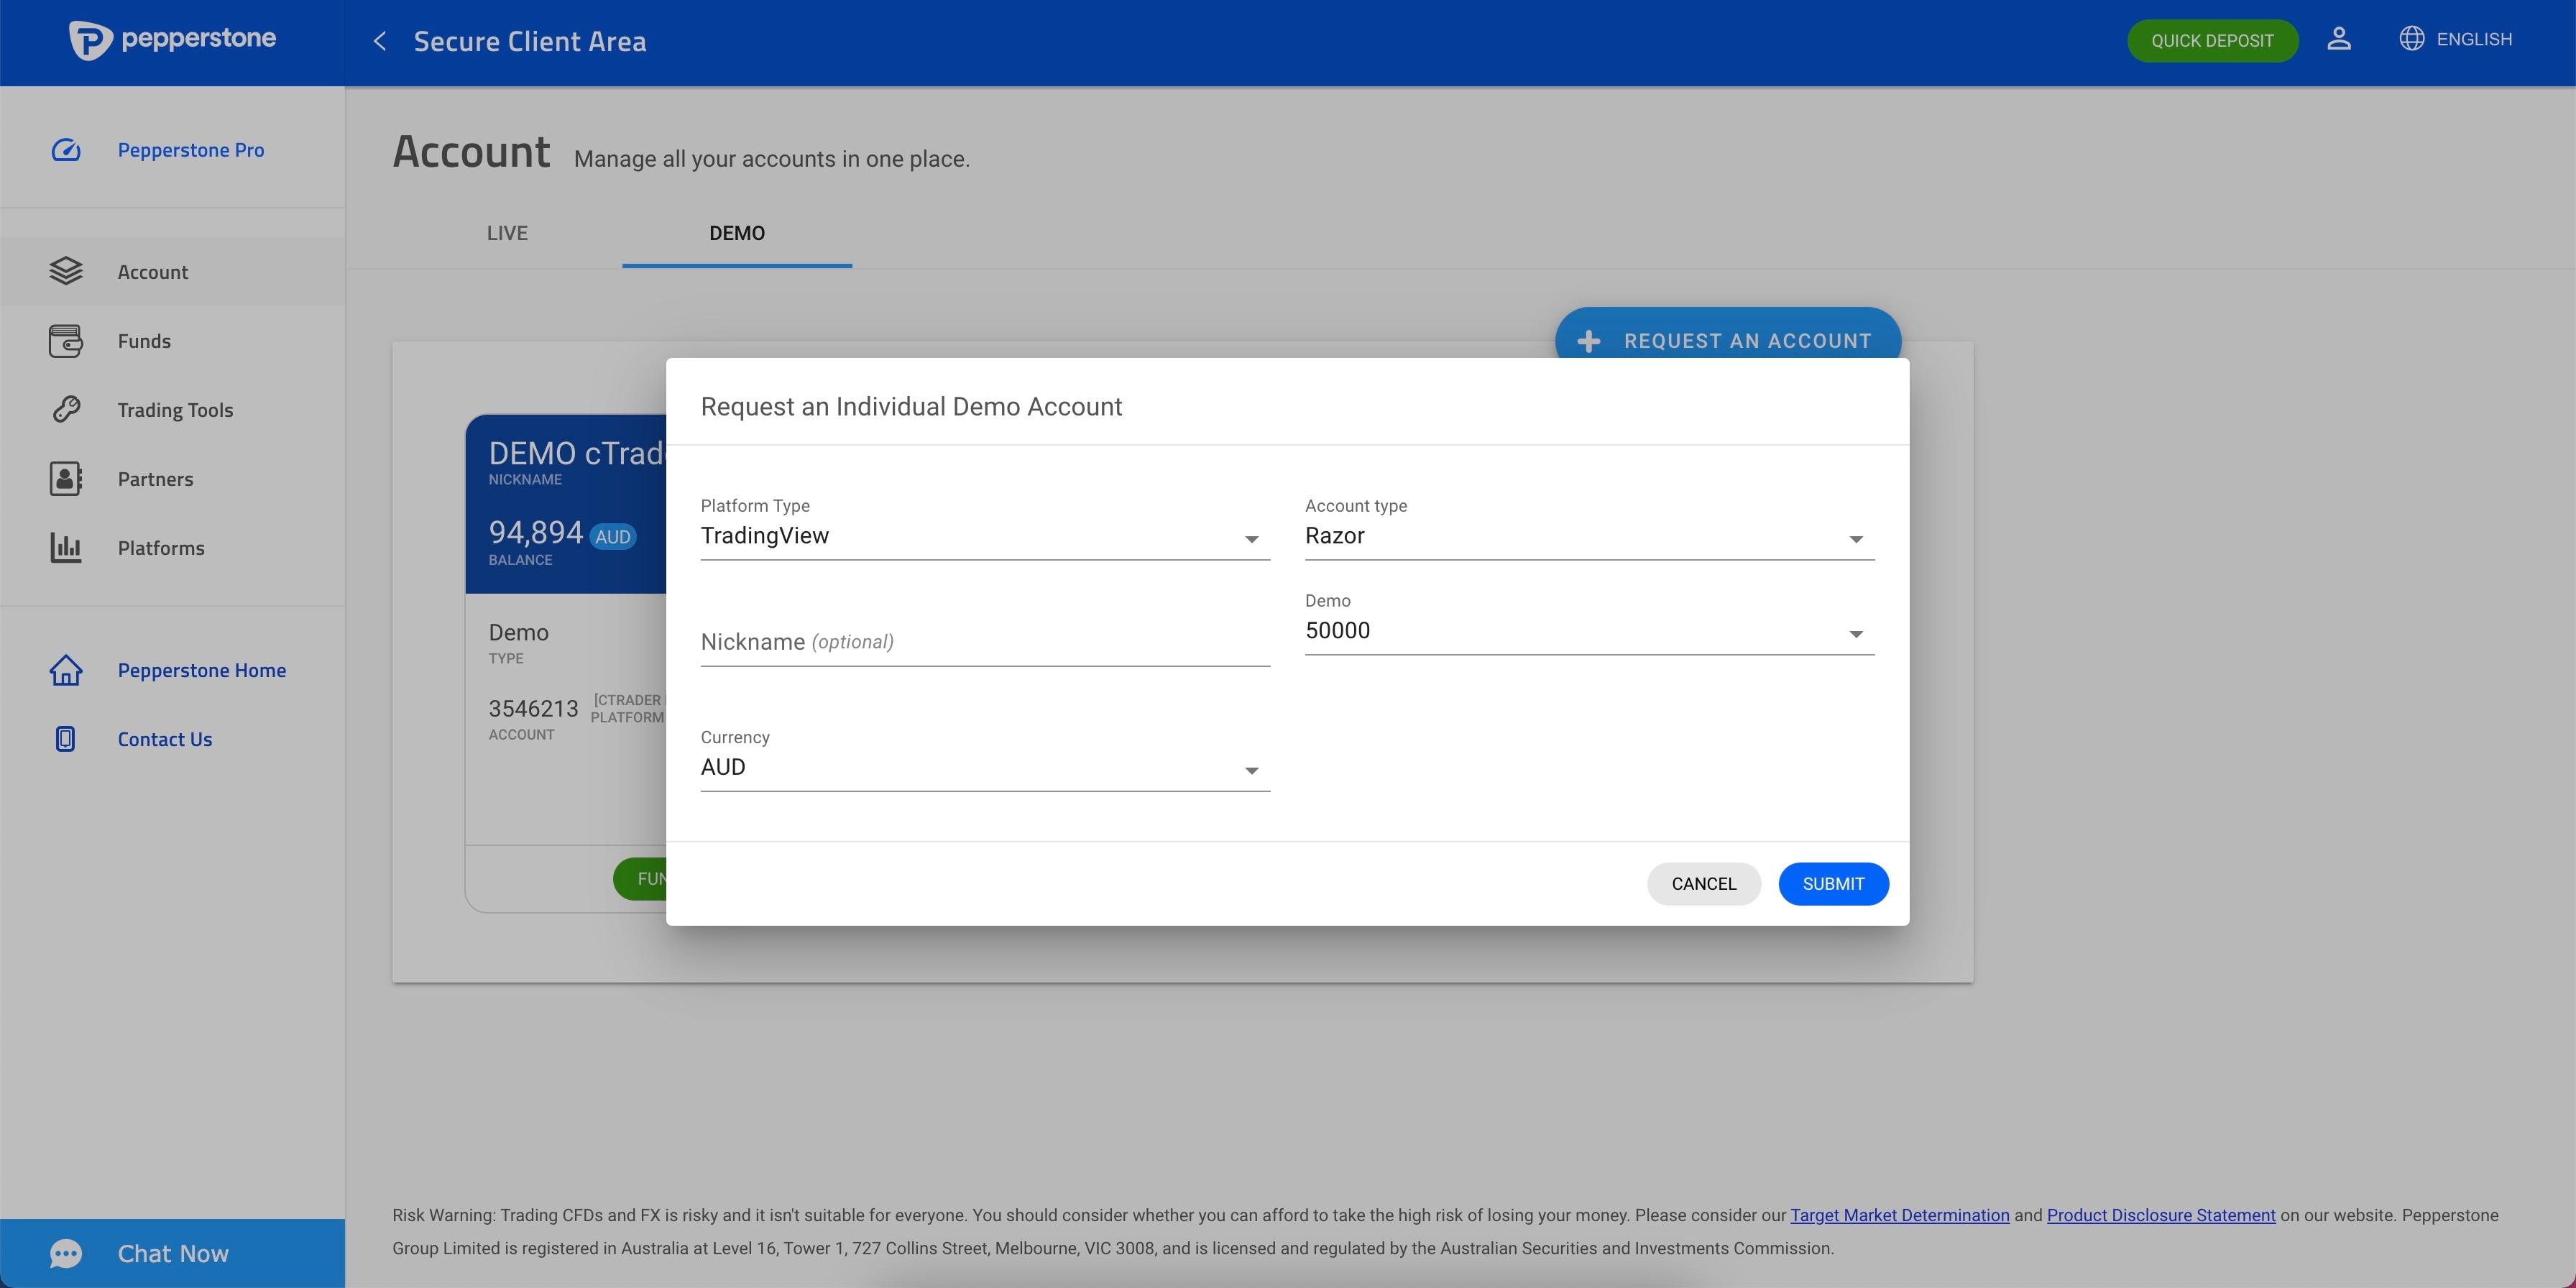
Task: Open Platforms in sidebar
Action: click(172, 547)
